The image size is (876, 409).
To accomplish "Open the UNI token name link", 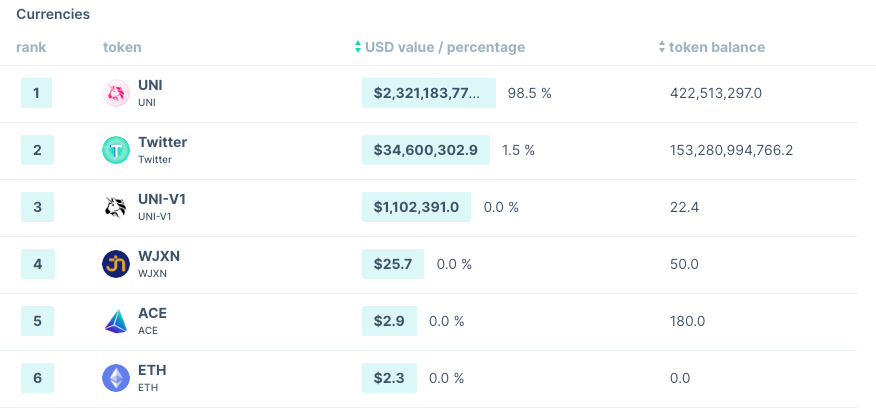I will pos(150,86).
